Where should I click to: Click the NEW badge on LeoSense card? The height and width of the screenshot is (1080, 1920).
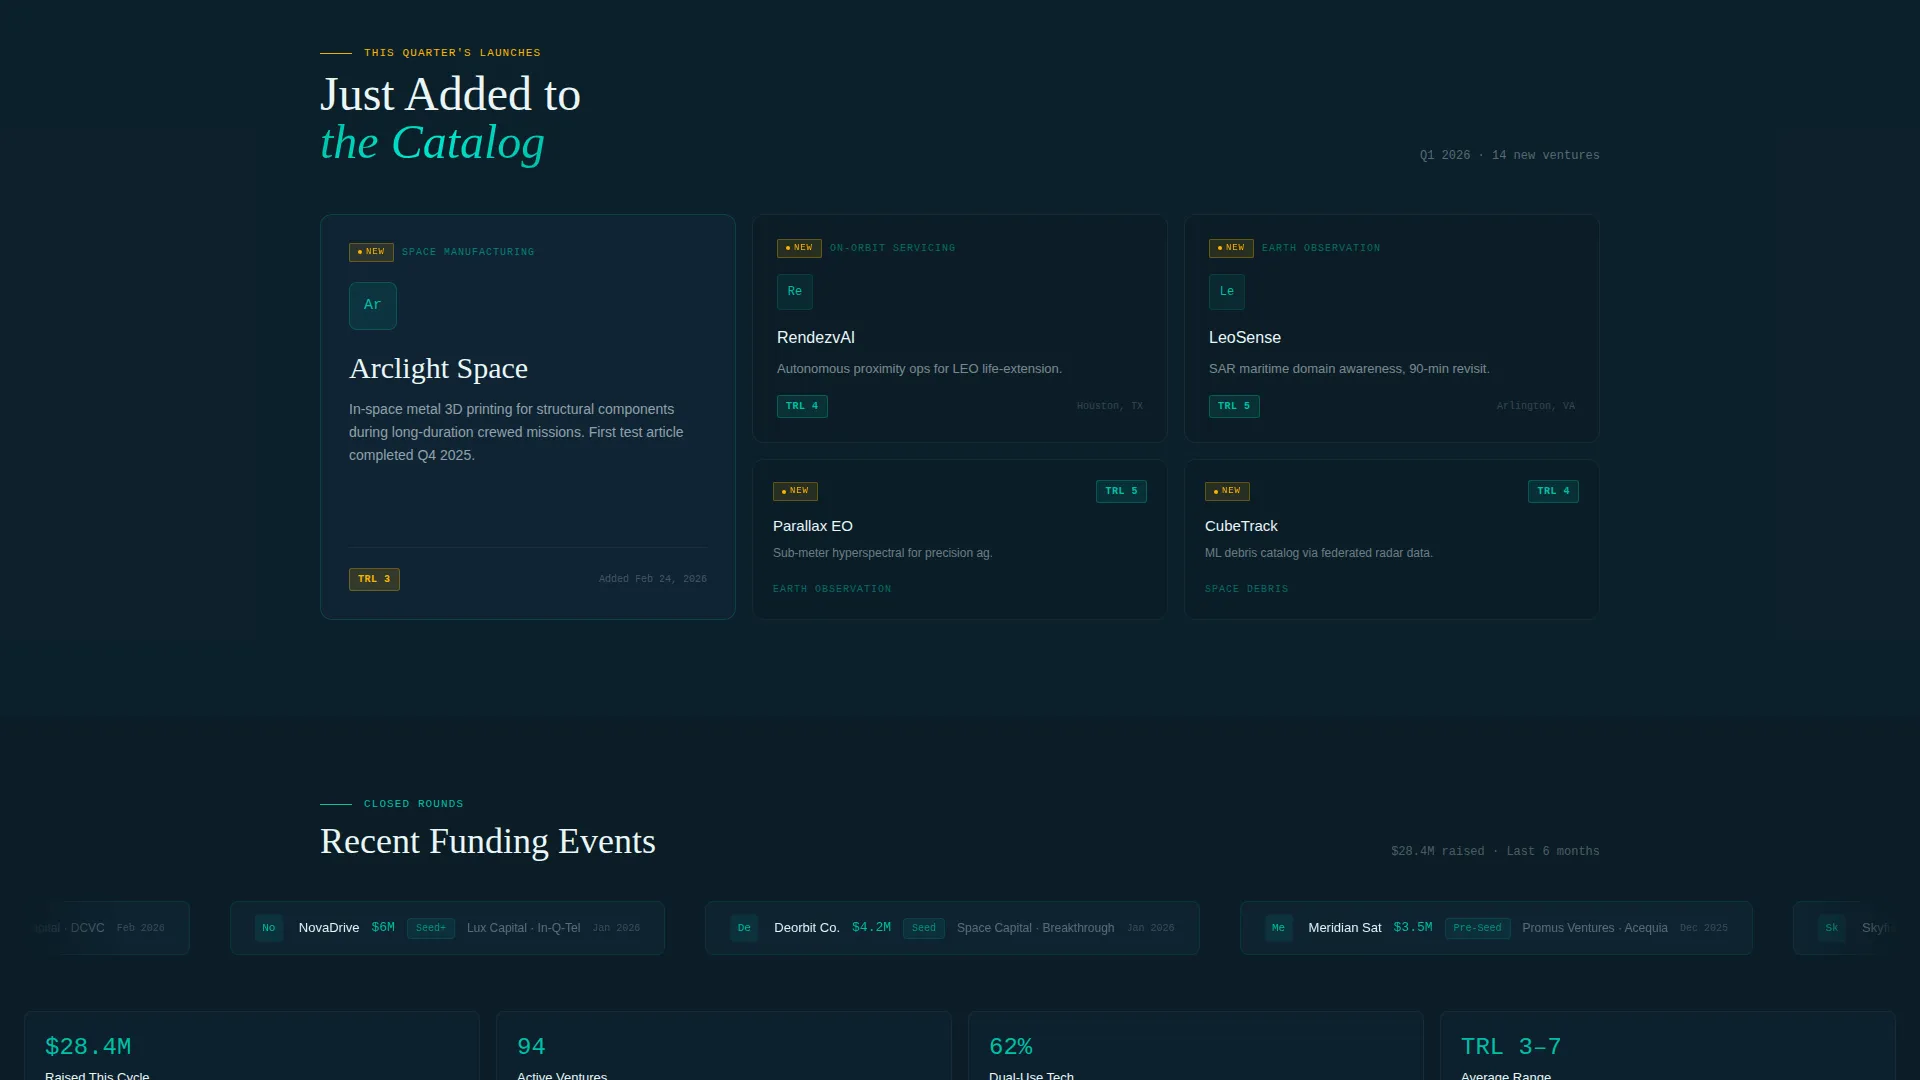[x=1231, y=248]
